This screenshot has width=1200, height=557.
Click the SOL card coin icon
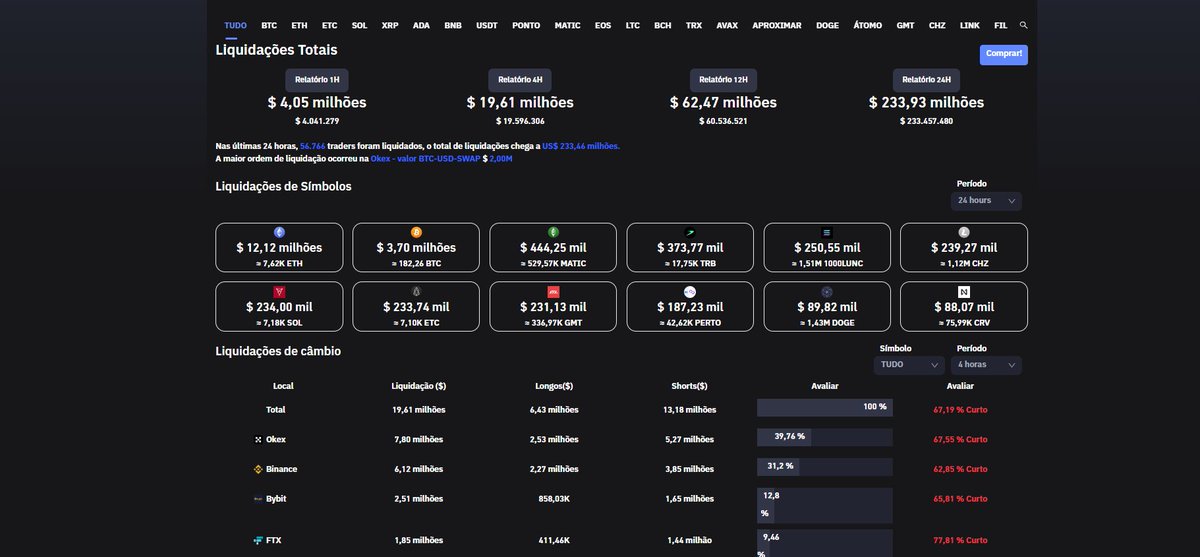pos(279,291)
